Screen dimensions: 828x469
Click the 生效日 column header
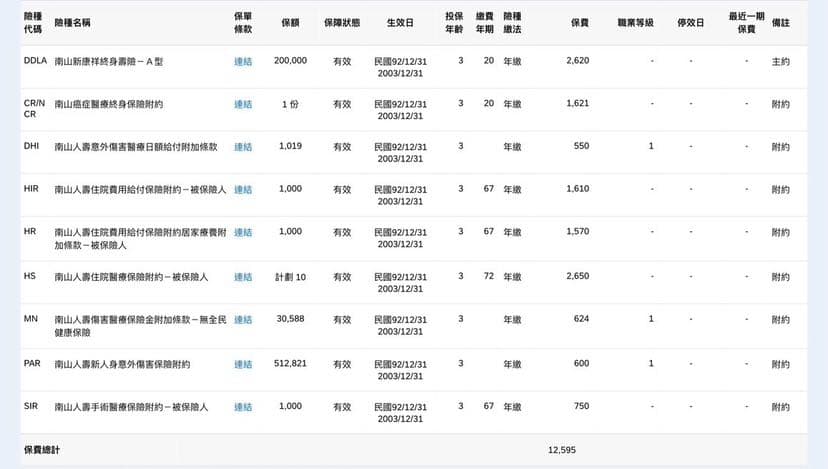coord(400,23)
